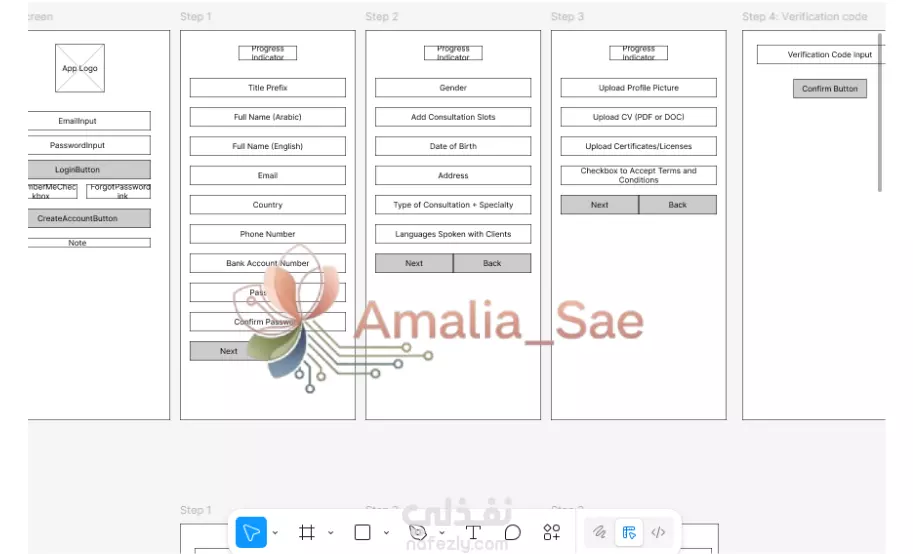The image size is (913, 554).
Task: Select the Full Name (Arabic) field
Action: [267, 117]
